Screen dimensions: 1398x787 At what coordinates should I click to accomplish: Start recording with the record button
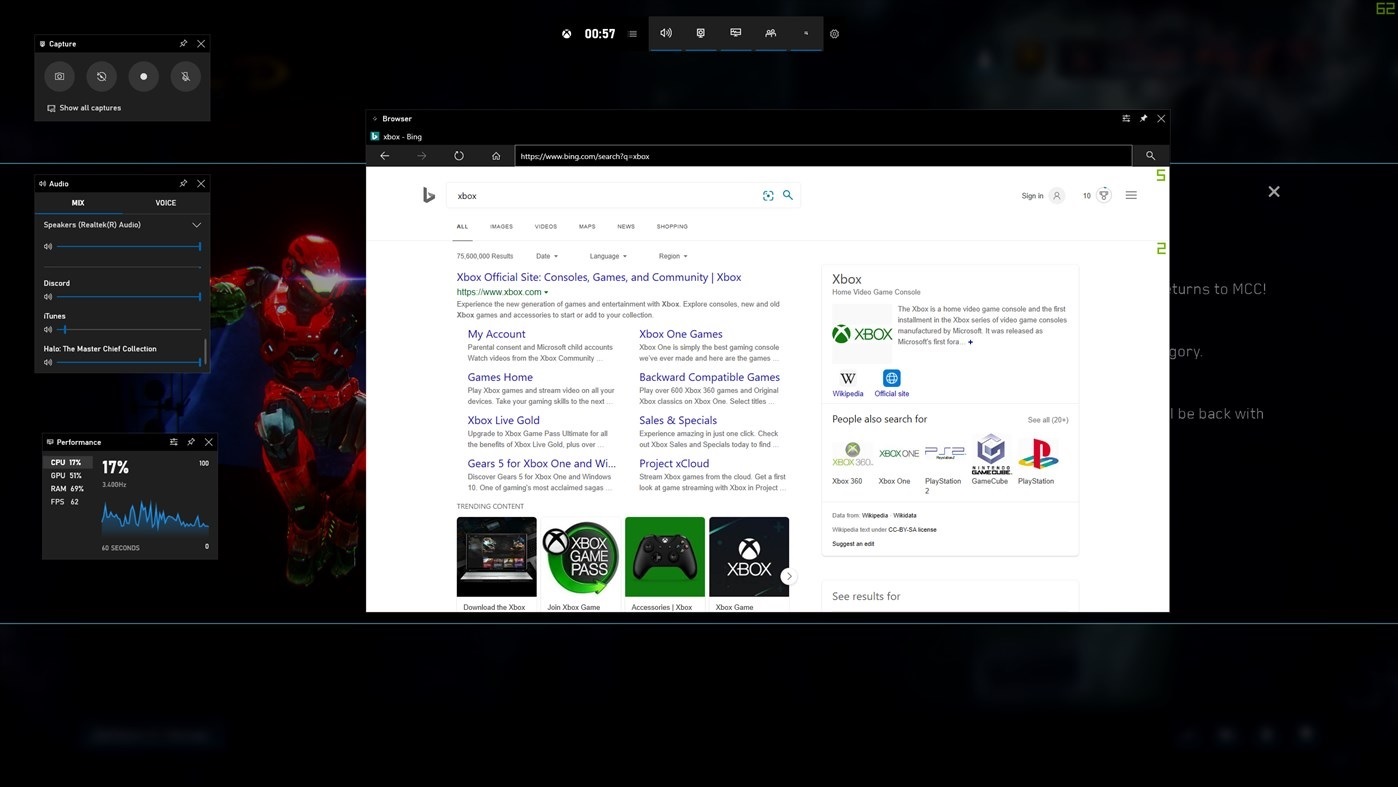[x=143, y=76]
